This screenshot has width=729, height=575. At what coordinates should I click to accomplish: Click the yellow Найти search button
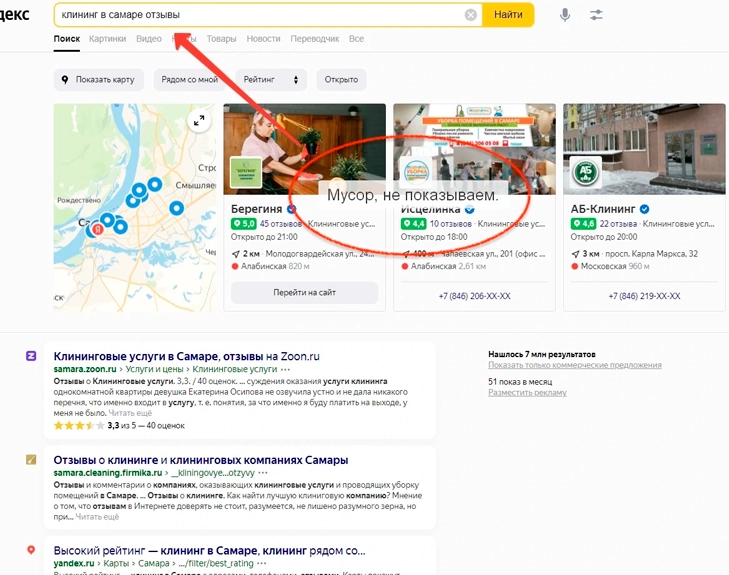(x=508, y=14)
